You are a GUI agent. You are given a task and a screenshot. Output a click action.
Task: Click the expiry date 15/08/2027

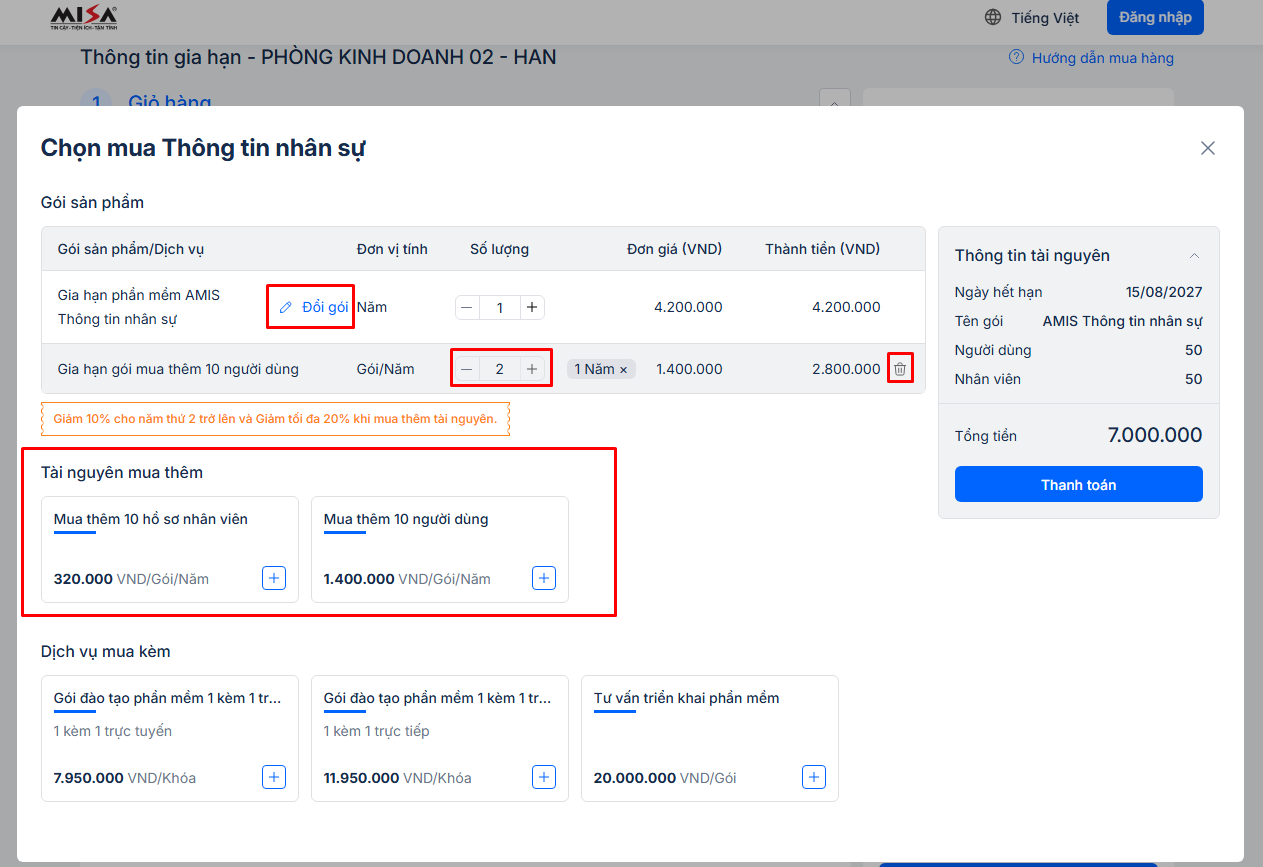[1164, 292]
